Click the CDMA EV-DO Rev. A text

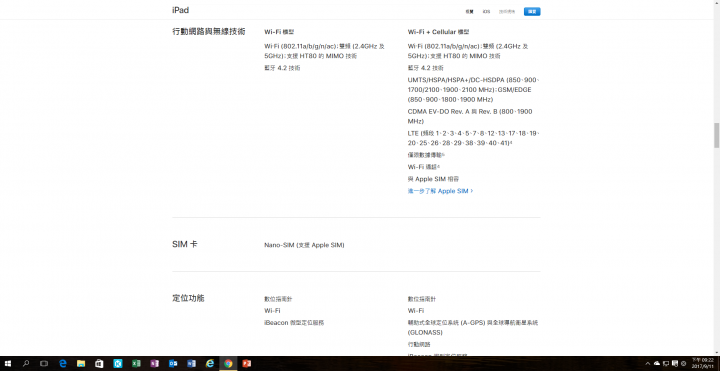[470, 116]
